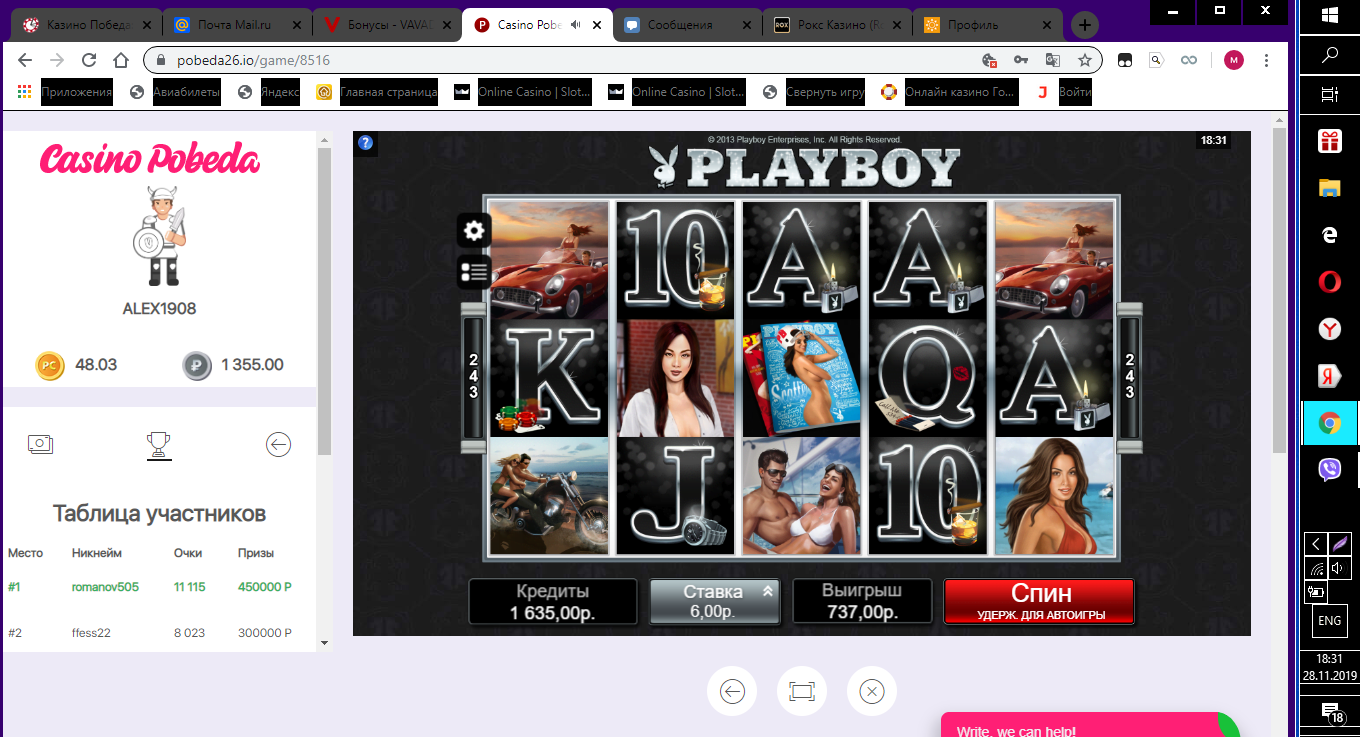1360x737 pixels.
Task: Click the ALEX1908 username
Action: click(x=159, y=309)
